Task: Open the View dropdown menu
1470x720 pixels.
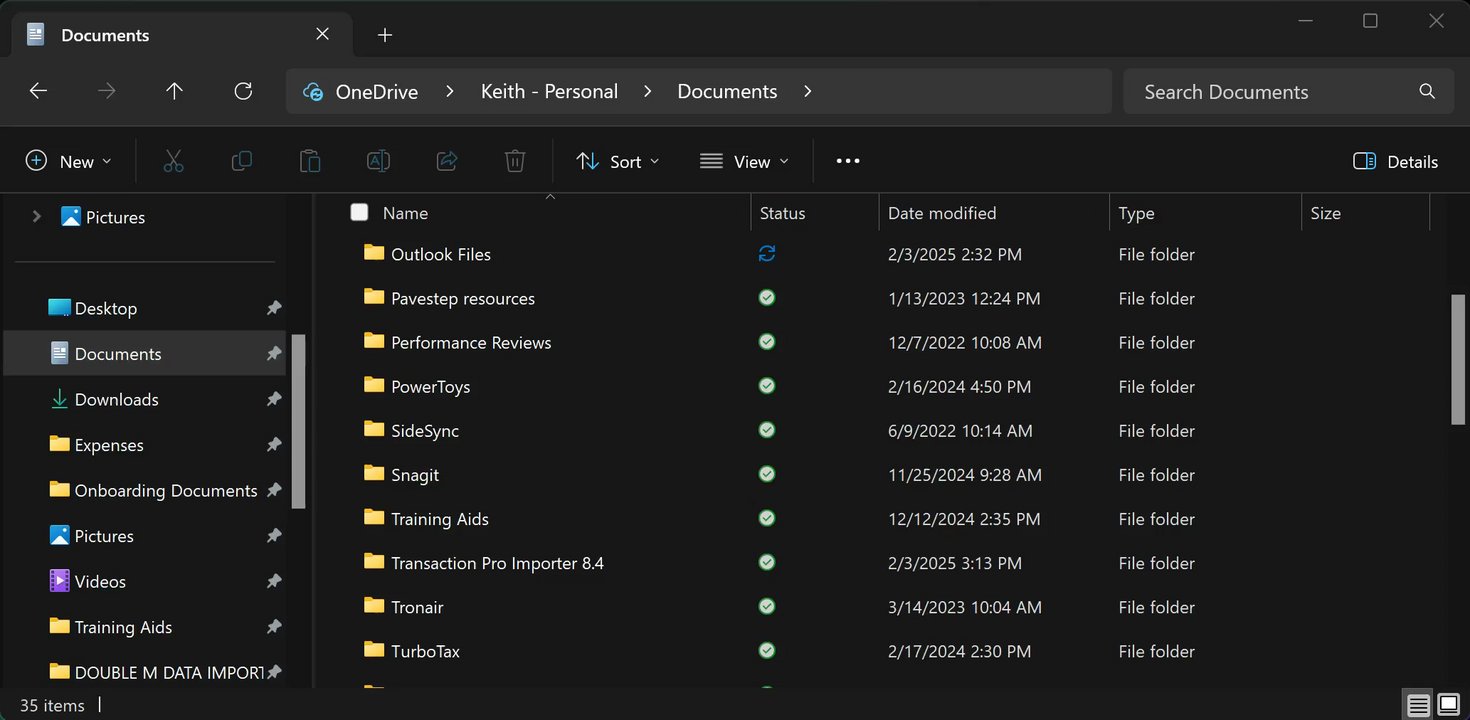Action: click(744, 161)
